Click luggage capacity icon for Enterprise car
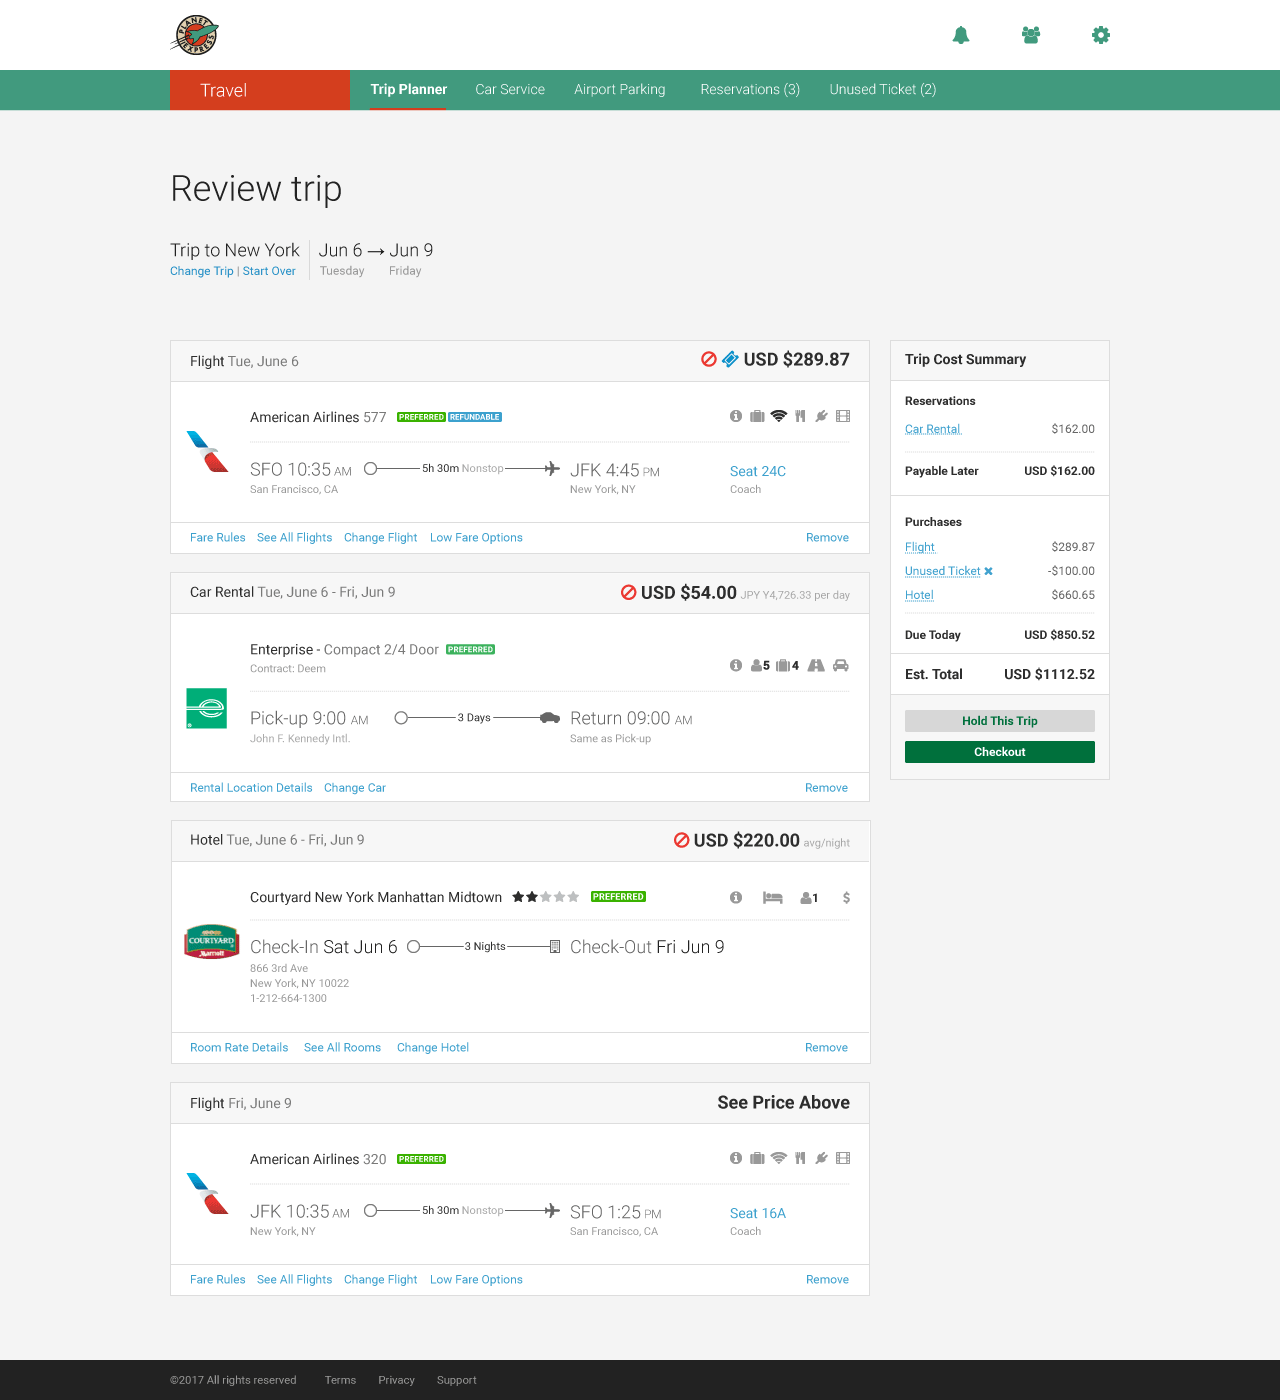 click(787, 665)
